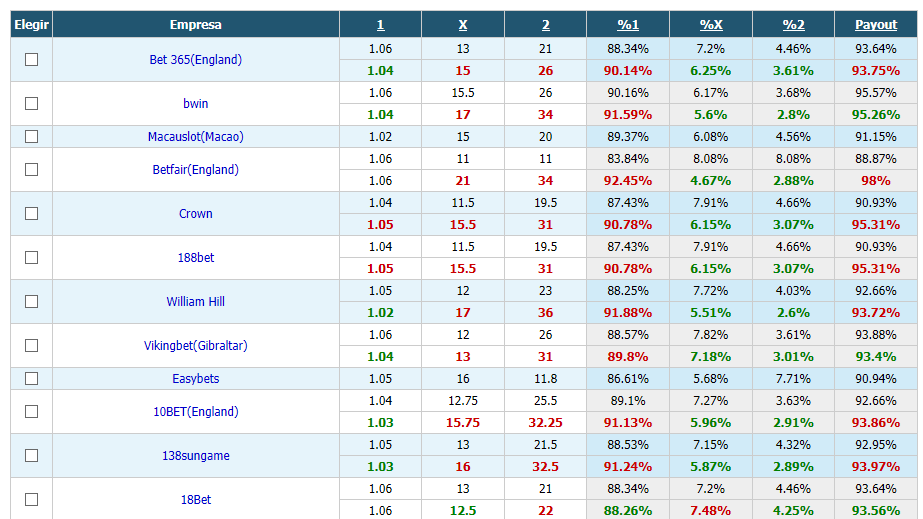Click Vikingbet's 93.4% payout value
The width and height of the screenshot is (923, 519).
click(876, 357)
